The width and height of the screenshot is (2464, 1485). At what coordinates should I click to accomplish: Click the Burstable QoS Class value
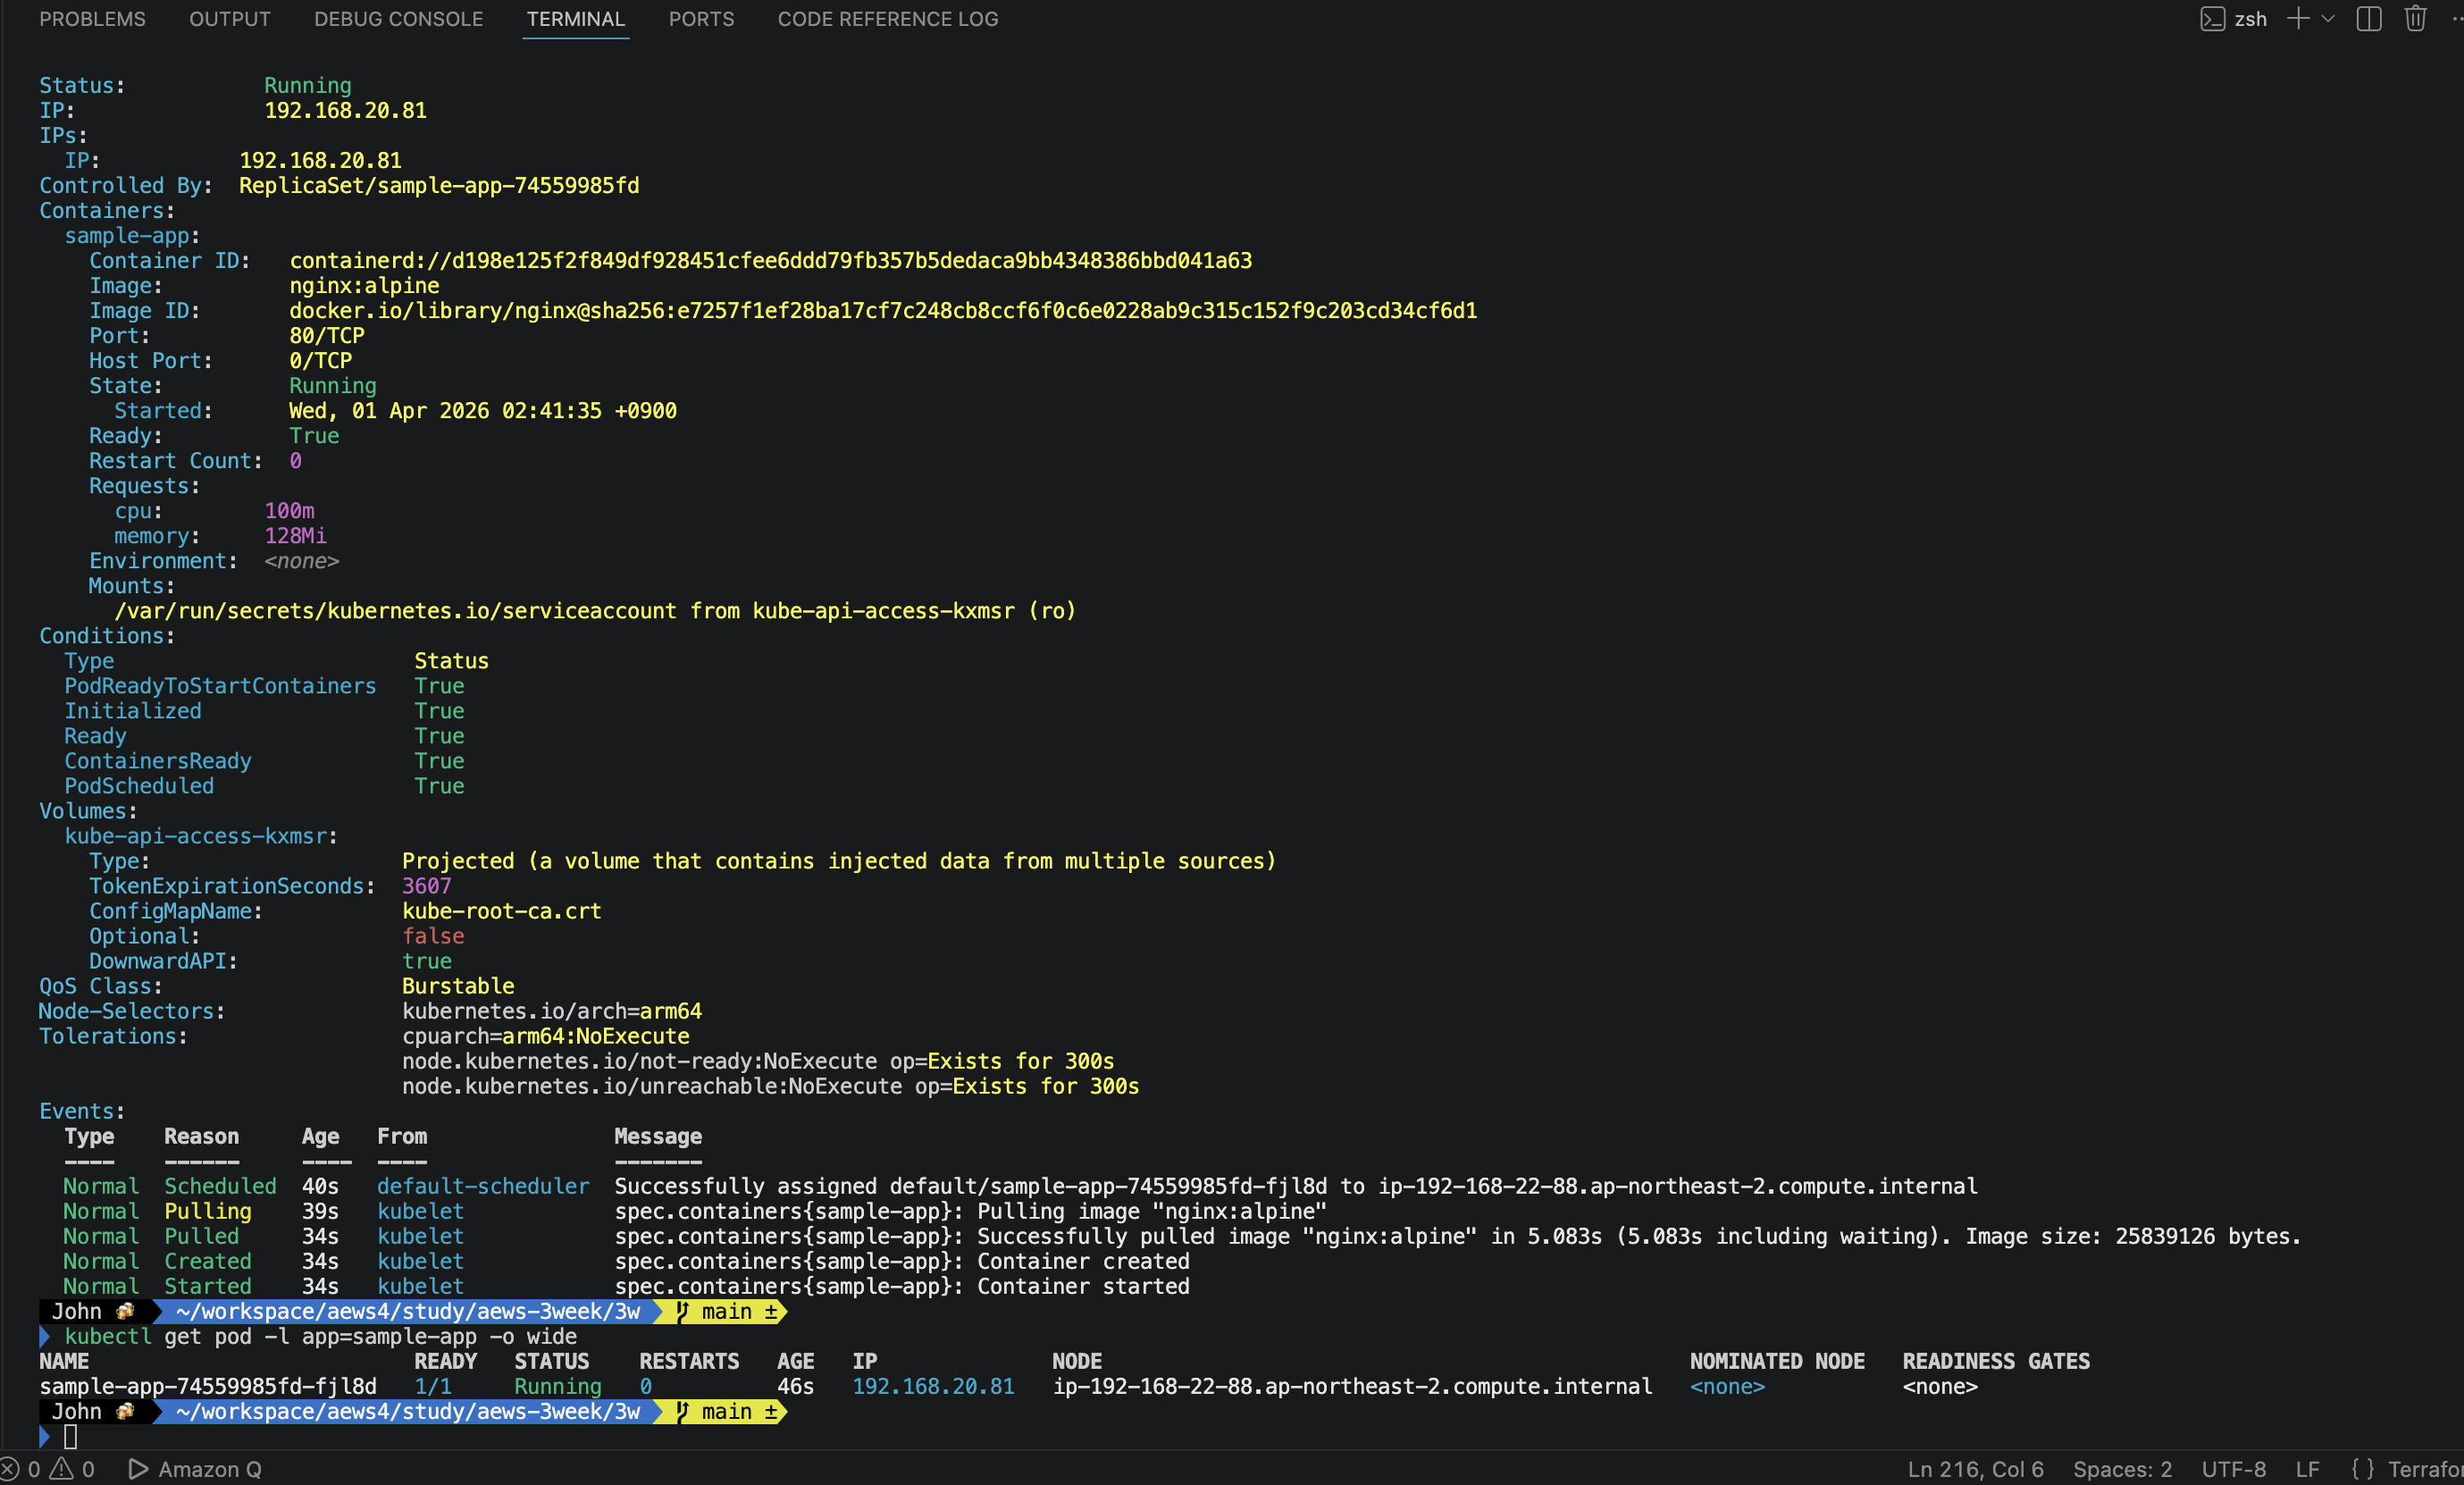point(458,986)
